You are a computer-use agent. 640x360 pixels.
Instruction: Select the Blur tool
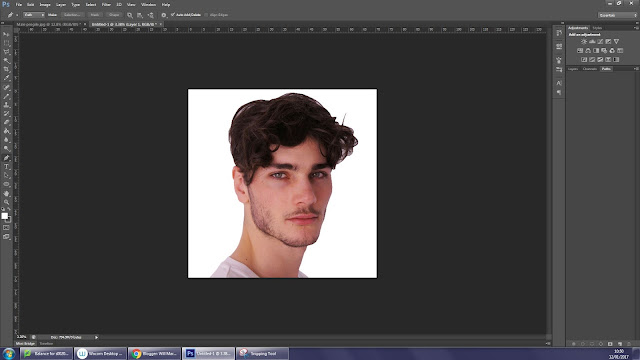coord(6,140)
